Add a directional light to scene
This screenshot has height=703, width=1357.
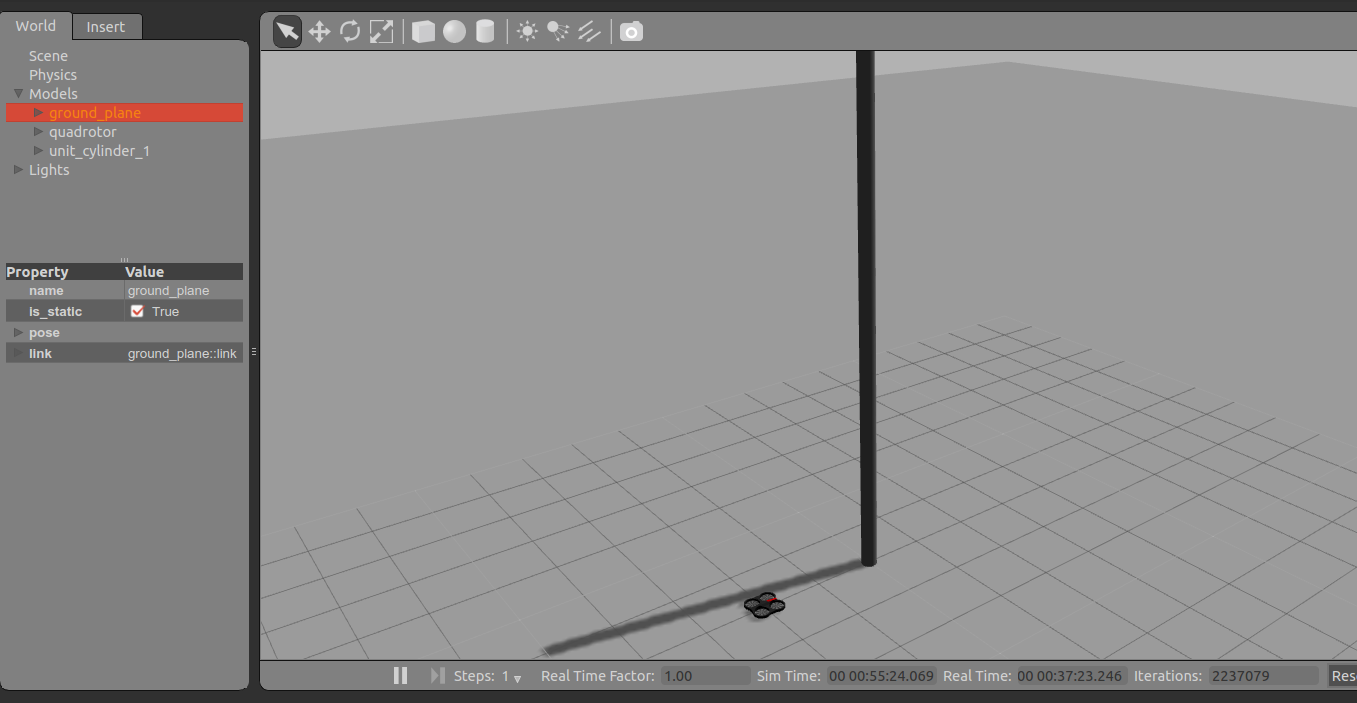click(589, 32)
